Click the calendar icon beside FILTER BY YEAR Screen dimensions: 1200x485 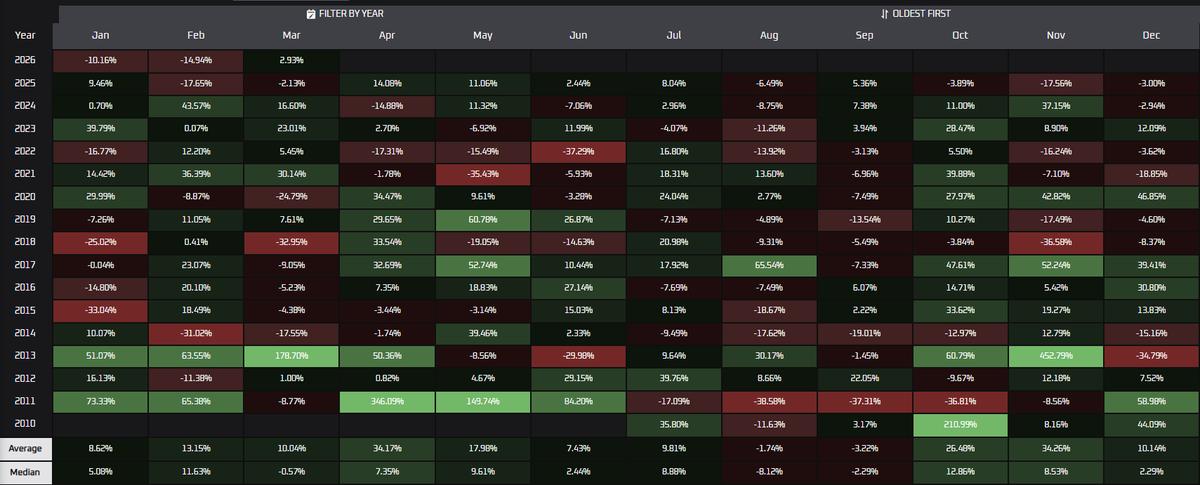[311, 14]
